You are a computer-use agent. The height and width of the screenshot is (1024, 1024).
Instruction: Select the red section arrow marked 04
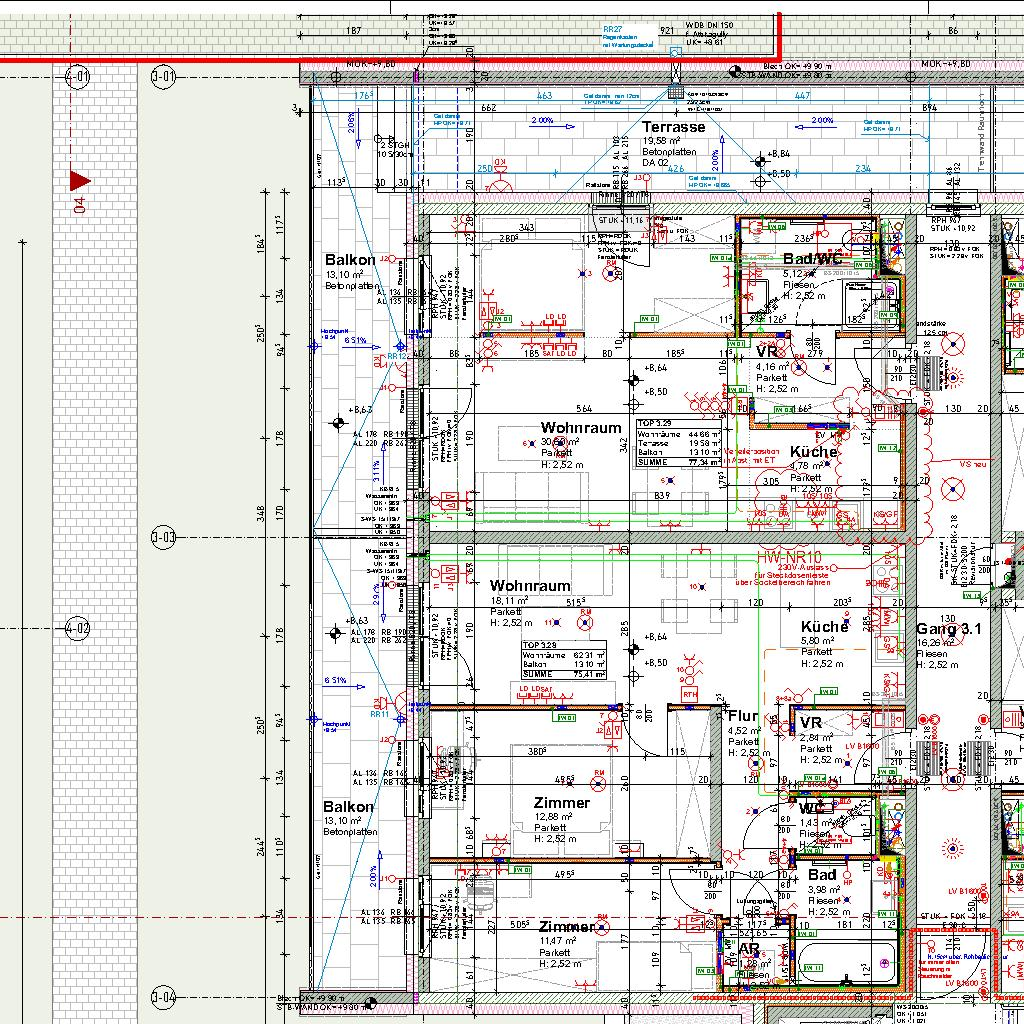79,181
